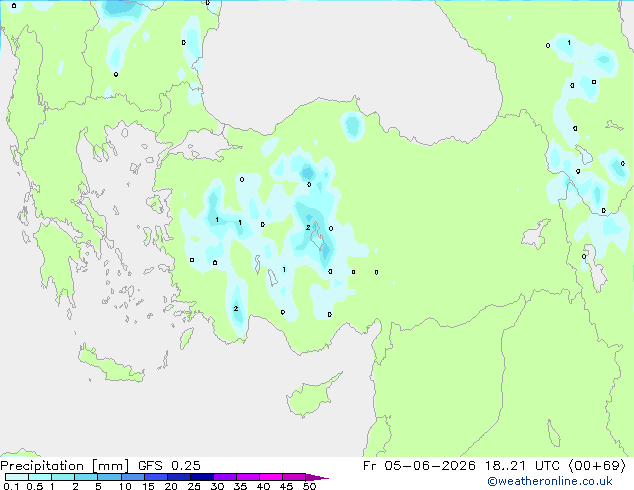The height and width of the screenshot is (490, 634).
Task: Click the 1–2 mm legend swatch
Action: click(63, 477)
